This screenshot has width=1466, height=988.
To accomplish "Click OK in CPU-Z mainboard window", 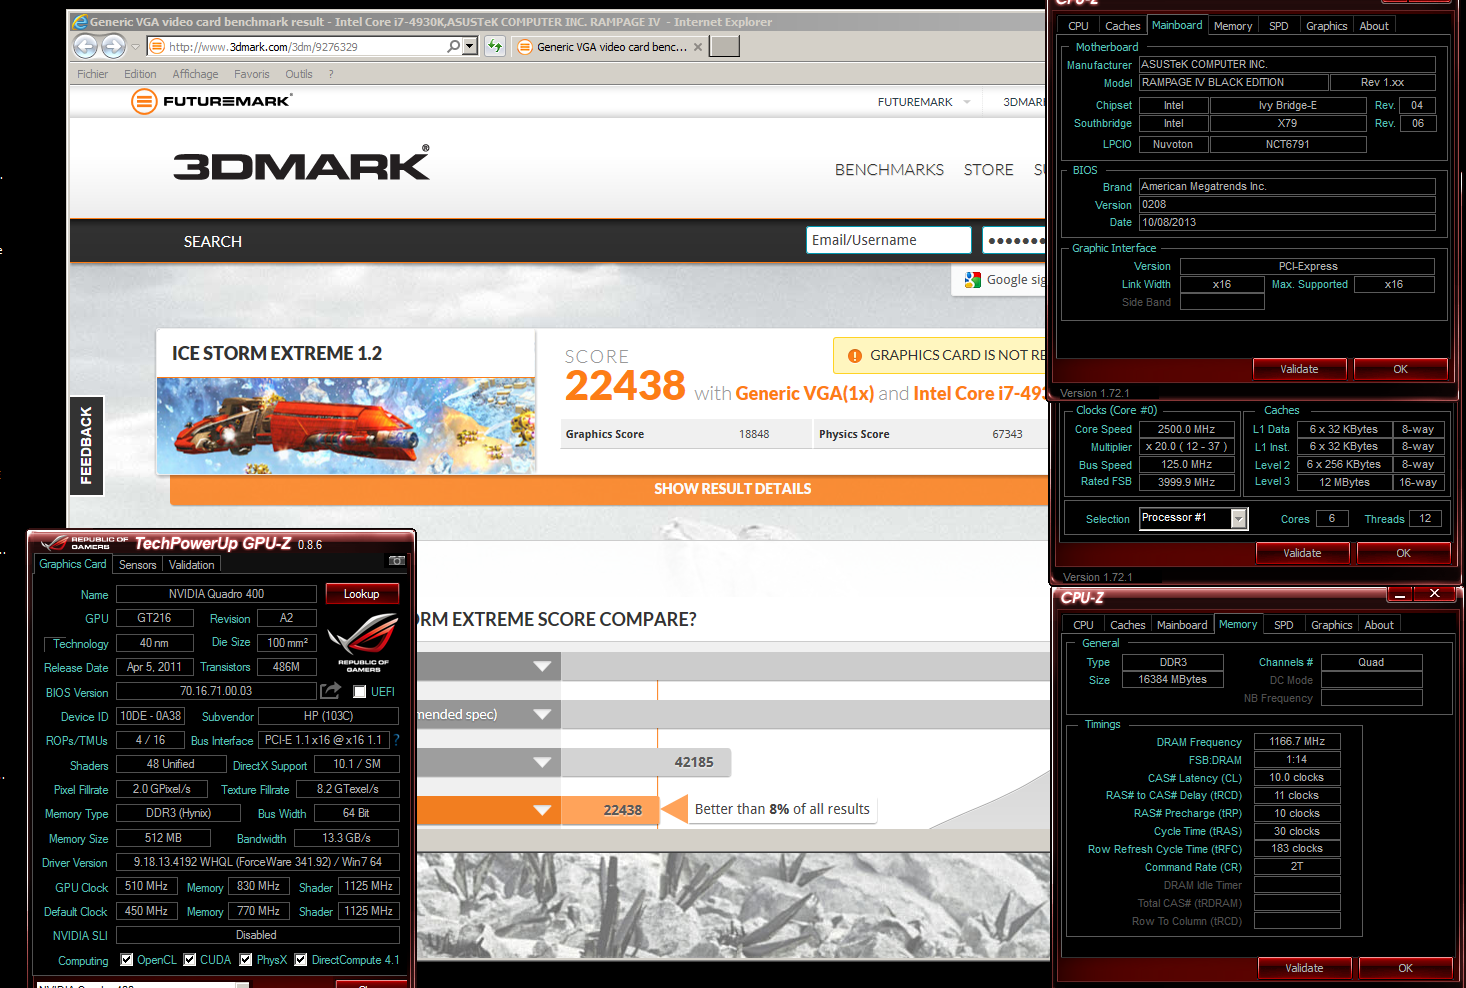I will [1400, 369].
